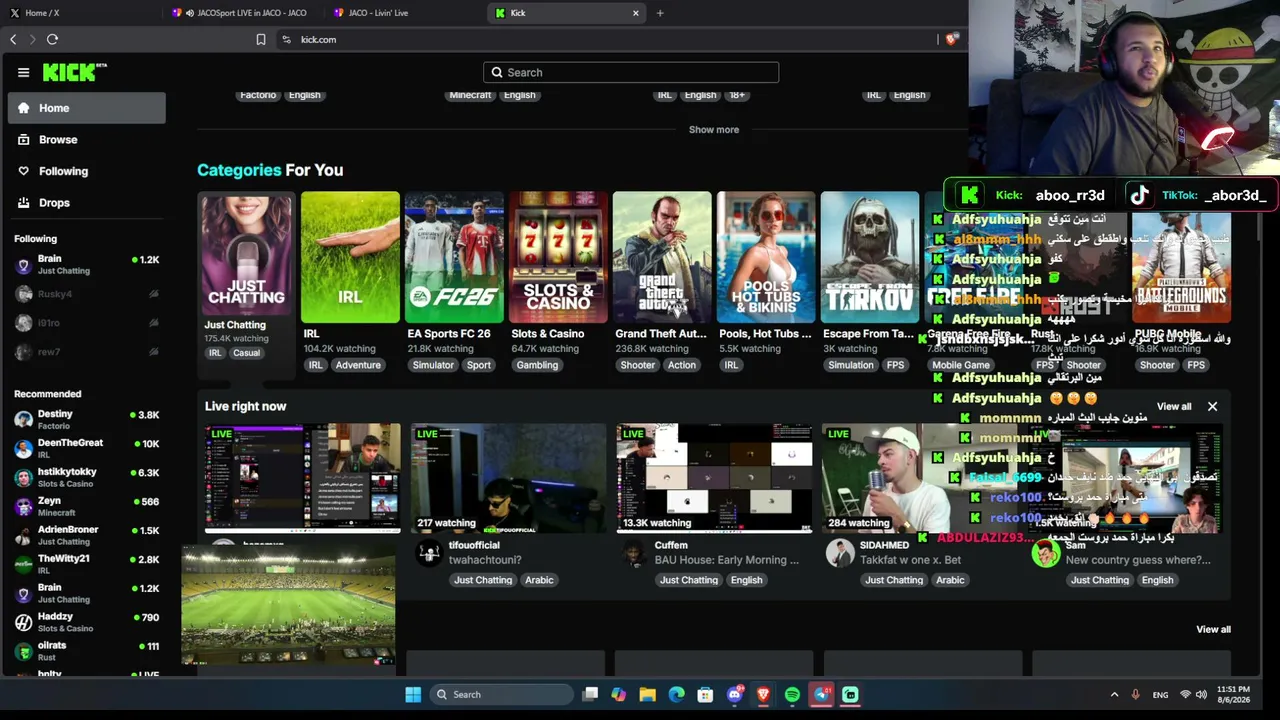Screen dimensions: 1280x720
Task: Open Discord from the taskbar
Action: pyautogui.click(x=735, y=694)
